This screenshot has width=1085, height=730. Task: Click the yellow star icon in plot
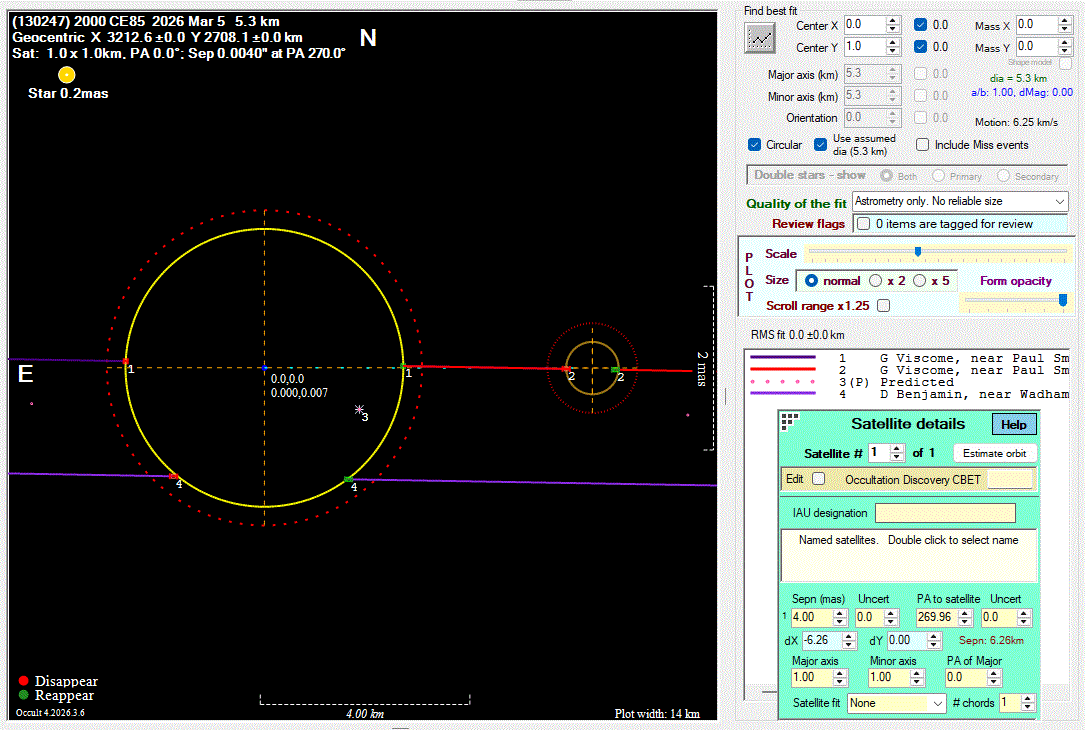tap(67, 75)
